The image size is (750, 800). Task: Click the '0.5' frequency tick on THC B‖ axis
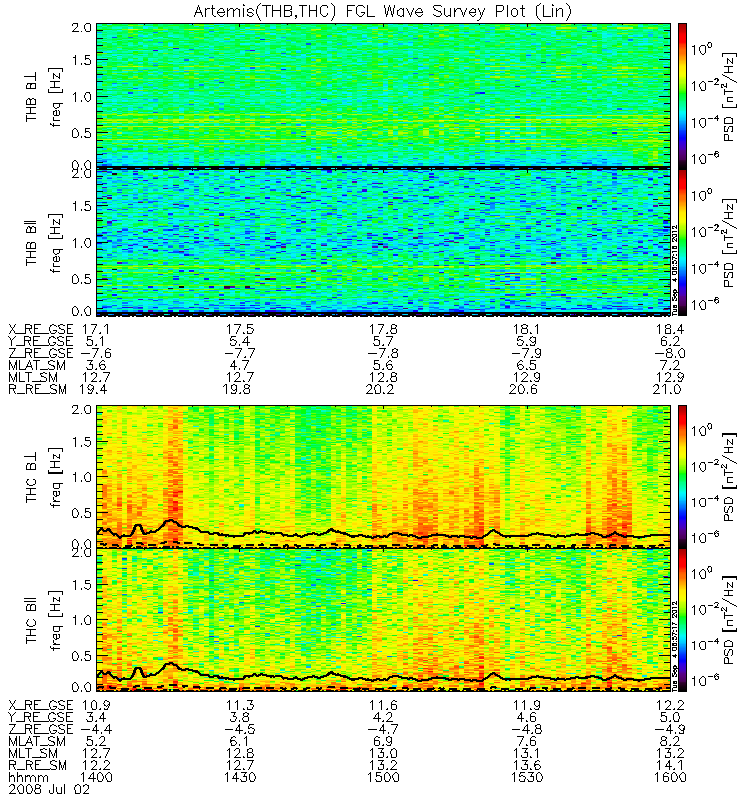point(82,656)
